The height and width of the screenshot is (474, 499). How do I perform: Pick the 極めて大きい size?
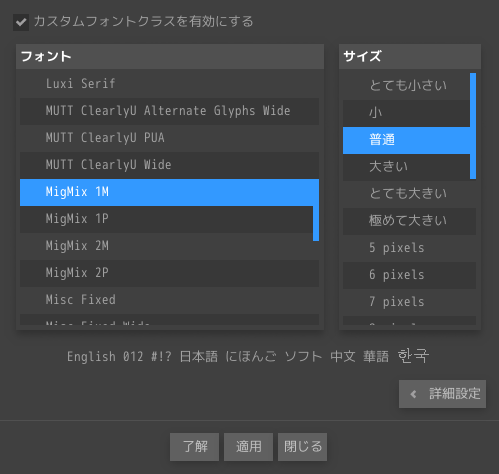(409, 221)
